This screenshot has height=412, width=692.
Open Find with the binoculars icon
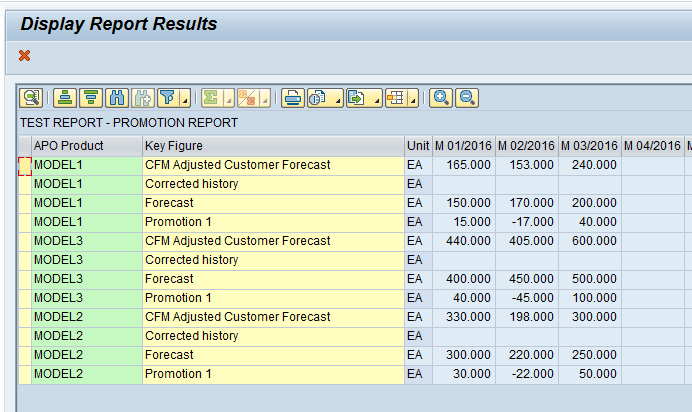(117, 98)
